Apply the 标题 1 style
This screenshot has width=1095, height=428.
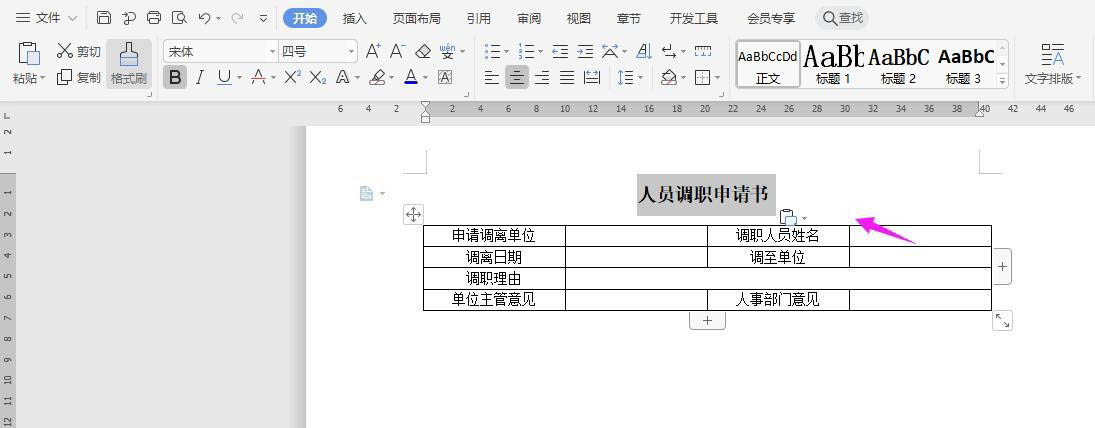pyautogui.click(x=833, y=64)
